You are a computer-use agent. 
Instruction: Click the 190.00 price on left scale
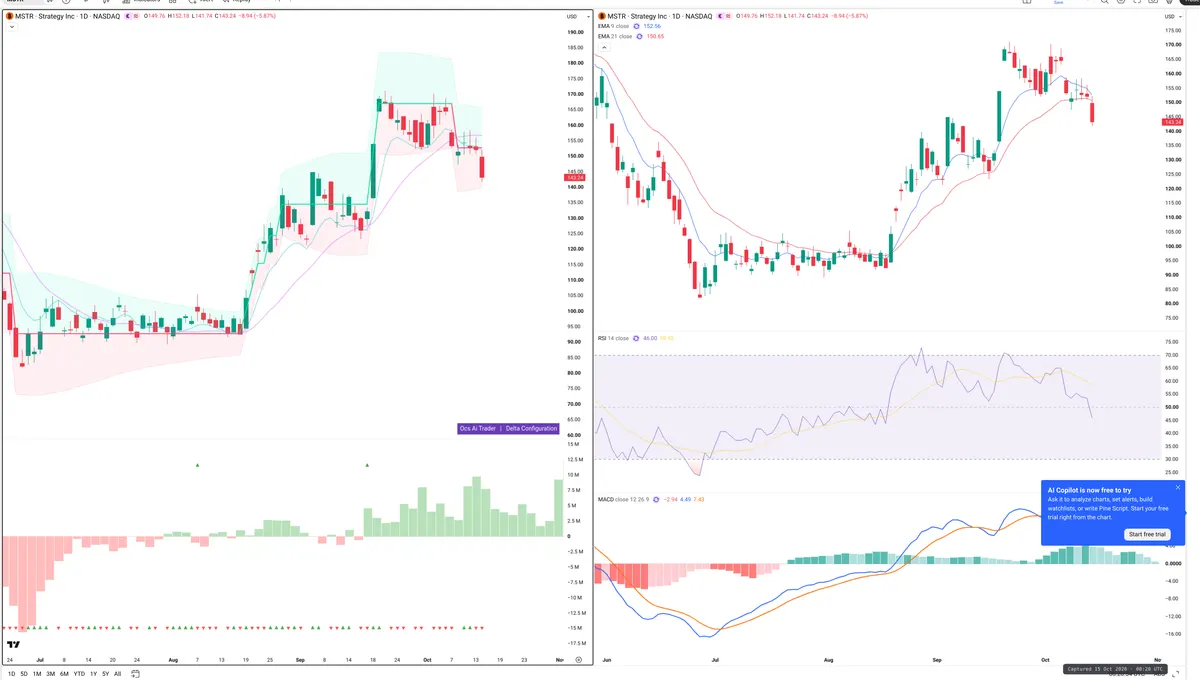pos(574,32)
